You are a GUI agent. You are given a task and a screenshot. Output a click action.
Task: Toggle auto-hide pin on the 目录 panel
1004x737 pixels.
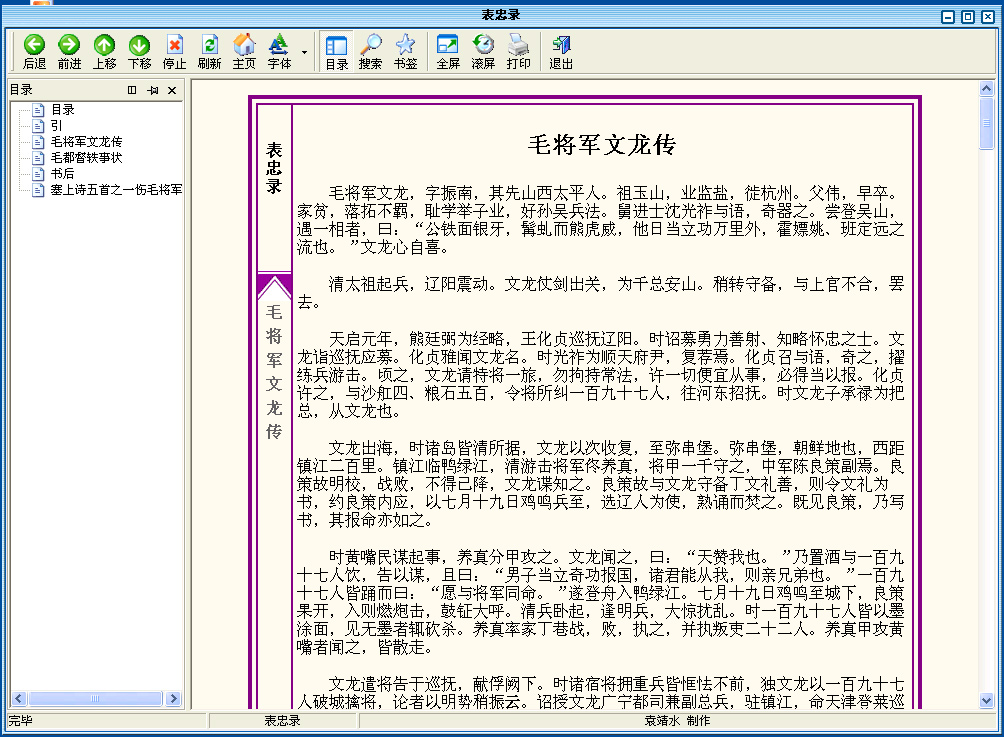coord(152,90)
